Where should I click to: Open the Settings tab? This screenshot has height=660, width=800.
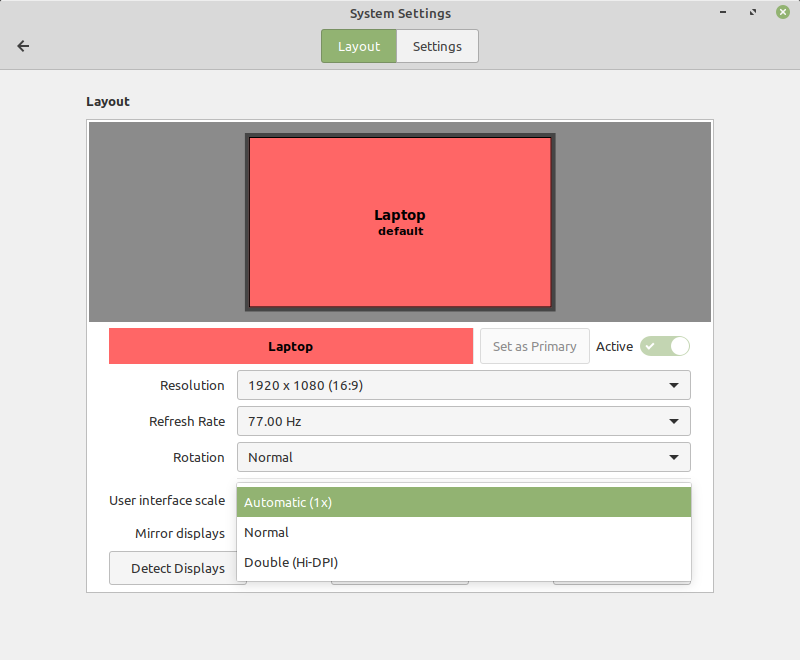(437, 46)
